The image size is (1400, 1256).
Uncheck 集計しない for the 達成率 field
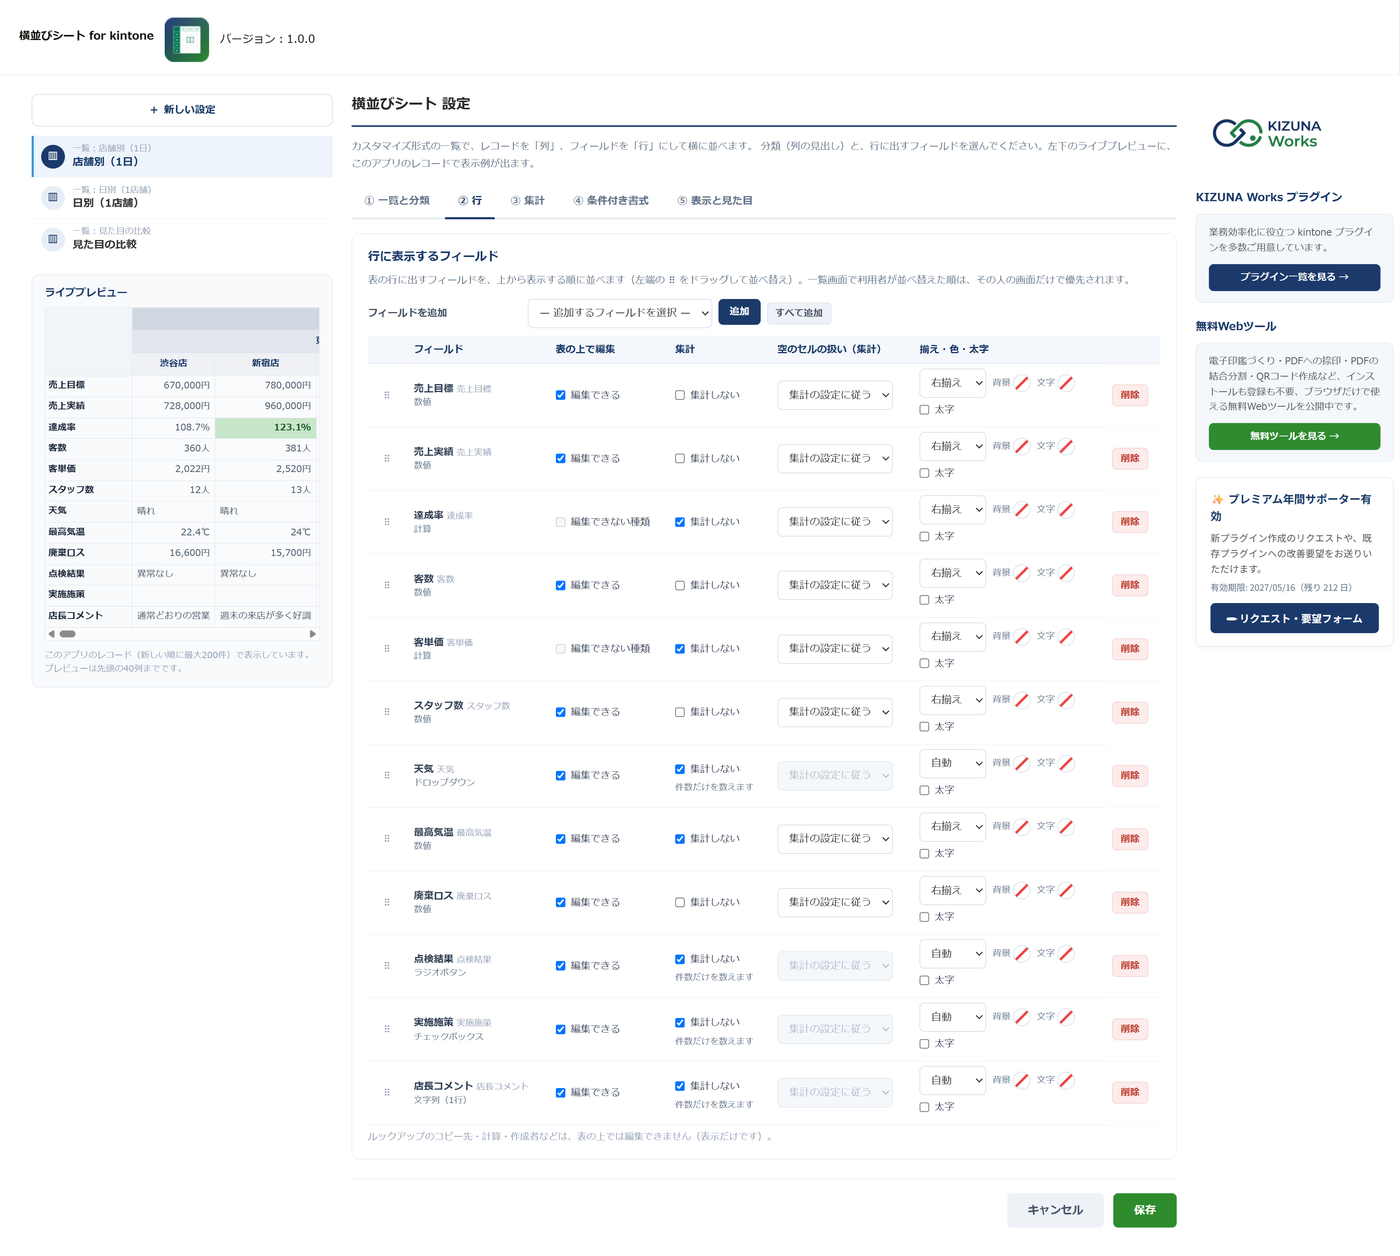tap(680, 522)
